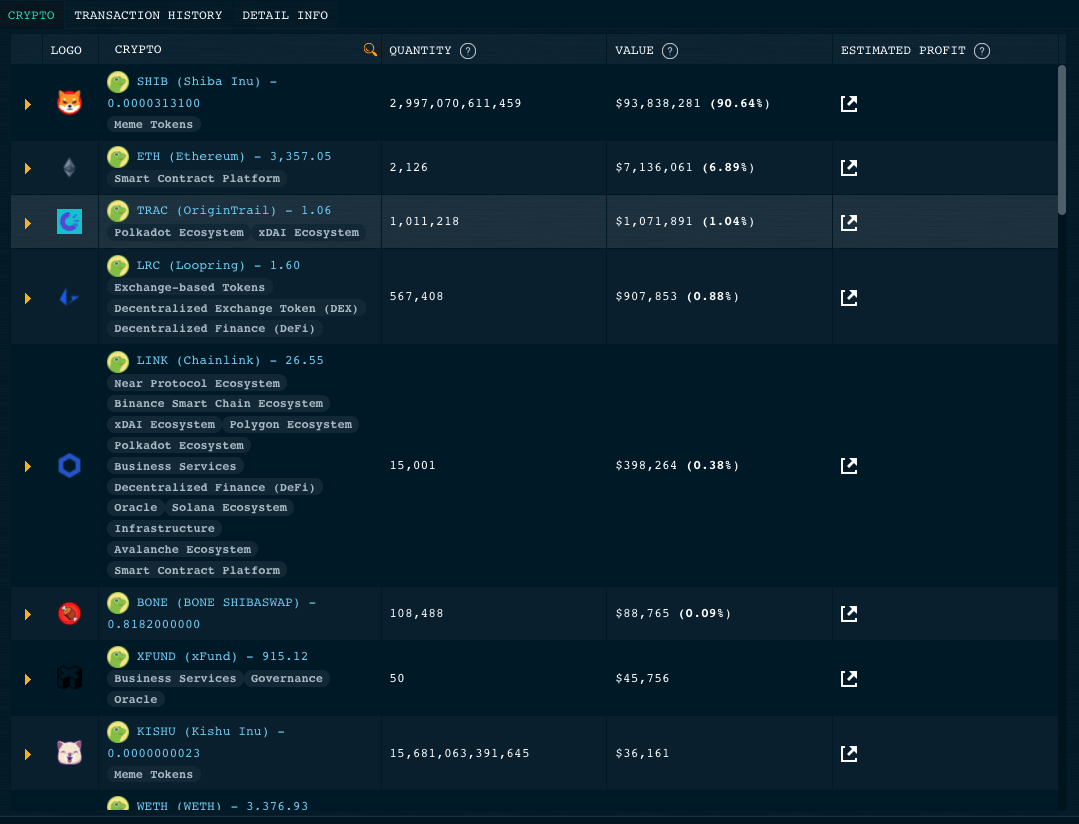Image resolution: width=1079 pixels, height=824 pixels.
Task: Click the Meme Tokens tag under SHIB
Action: (154, 125)
